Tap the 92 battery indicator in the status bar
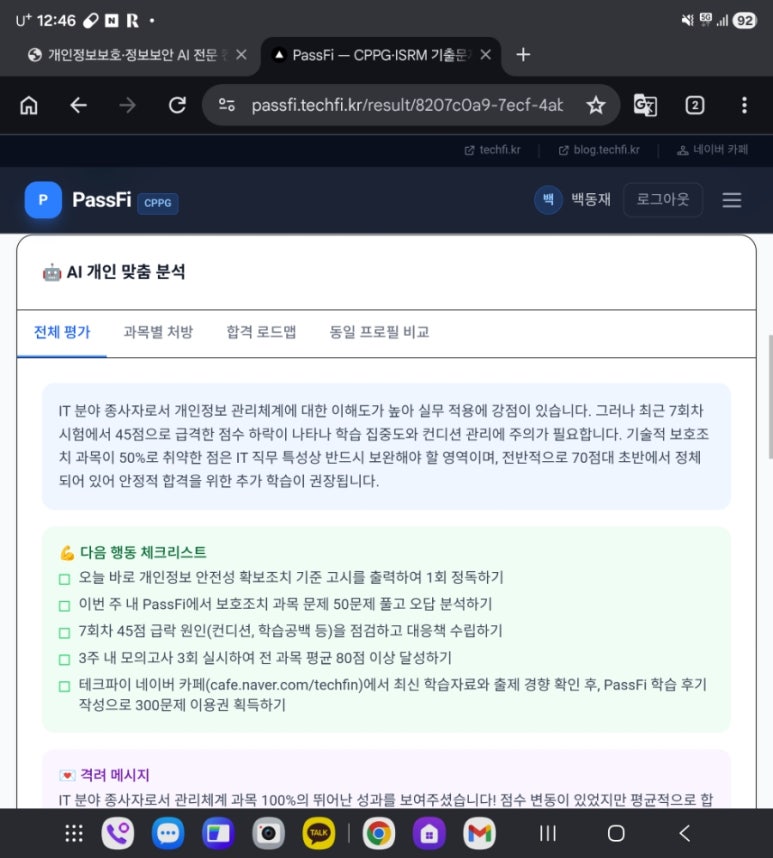This screenshot has height=858, width=773. (x=745, y=21)
